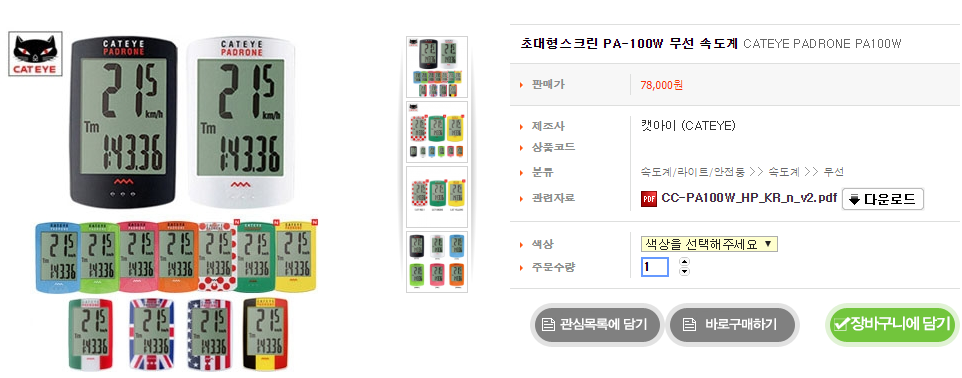The width and height of the screenshot is (962, 378).
Task: Click the CATEYE brand logo
Action: pyautogui.click(x=36, y=55)
